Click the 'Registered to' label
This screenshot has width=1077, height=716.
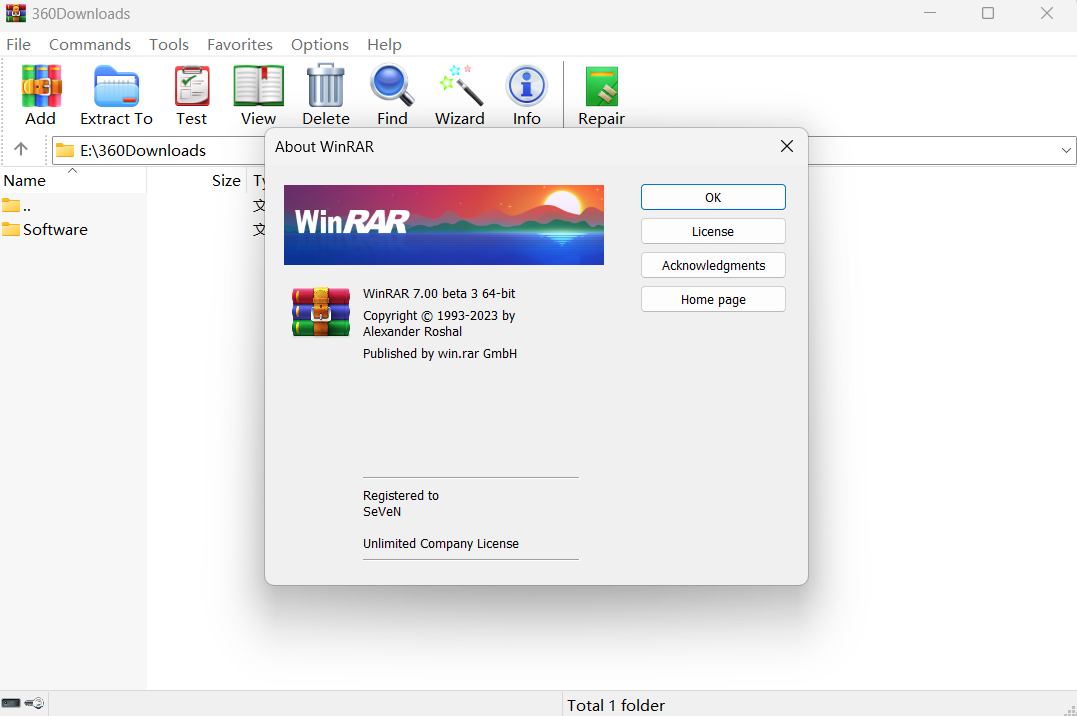pyautogui.click(x=400, y=495)
